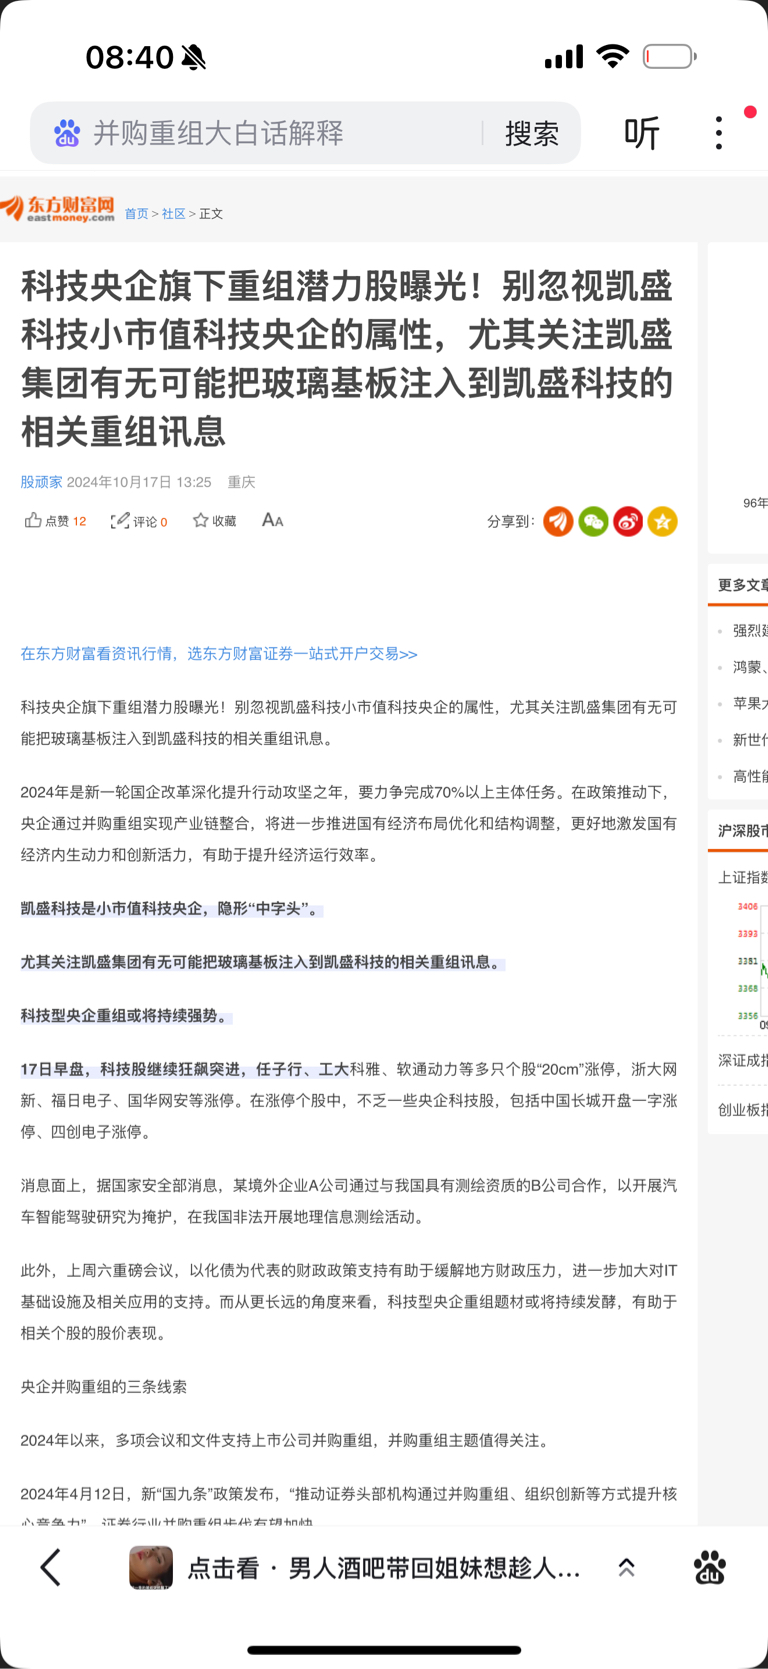Click bold line 科技型央企重组或将持续强势
The height and width of the screenshot is (1669, 768).
click(125, 1016)
